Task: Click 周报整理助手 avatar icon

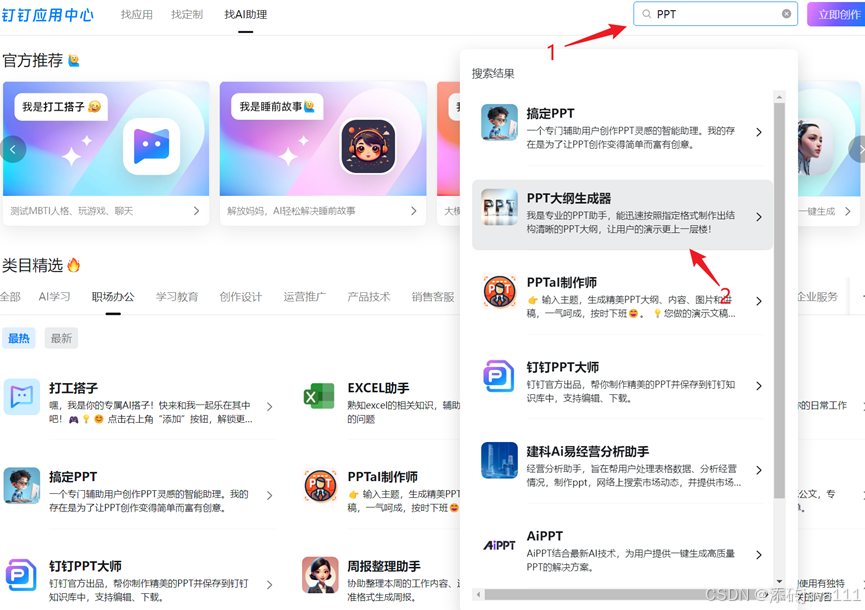Action: pos(321,575)
